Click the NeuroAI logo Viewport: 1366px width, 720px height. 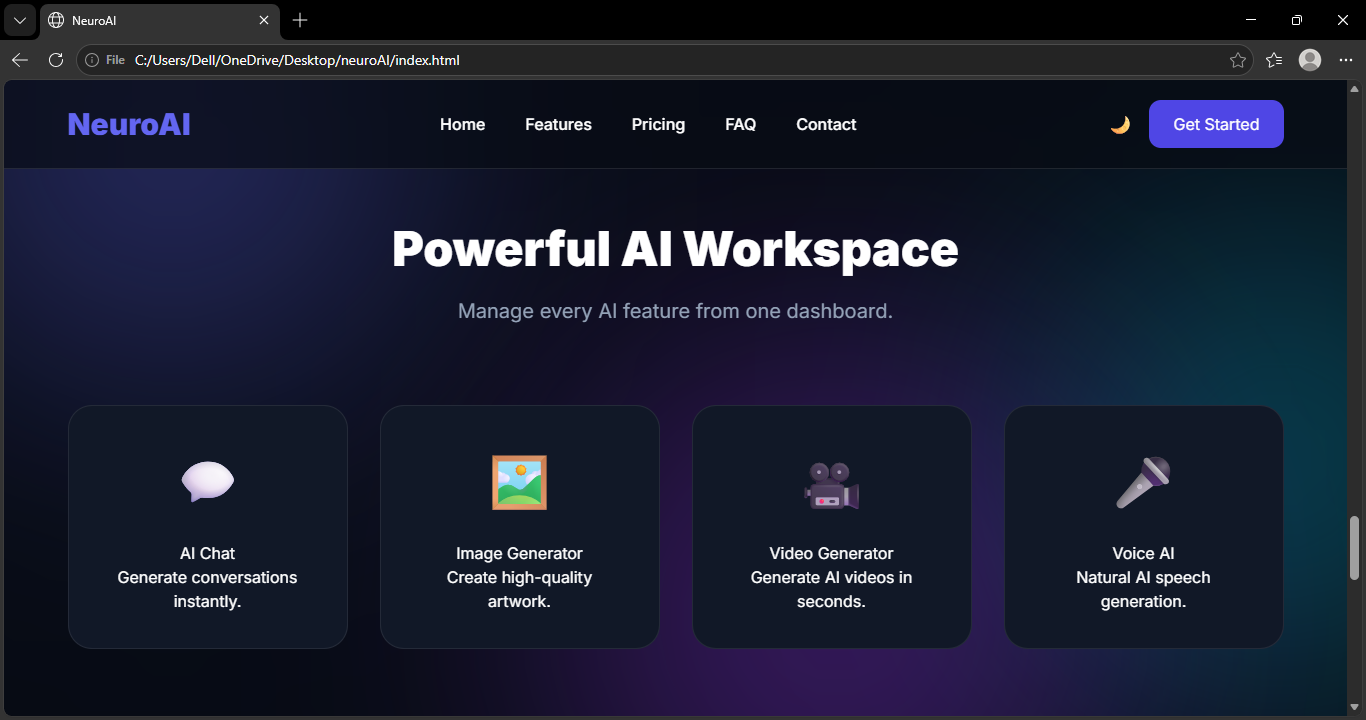(x=129, y=125)
